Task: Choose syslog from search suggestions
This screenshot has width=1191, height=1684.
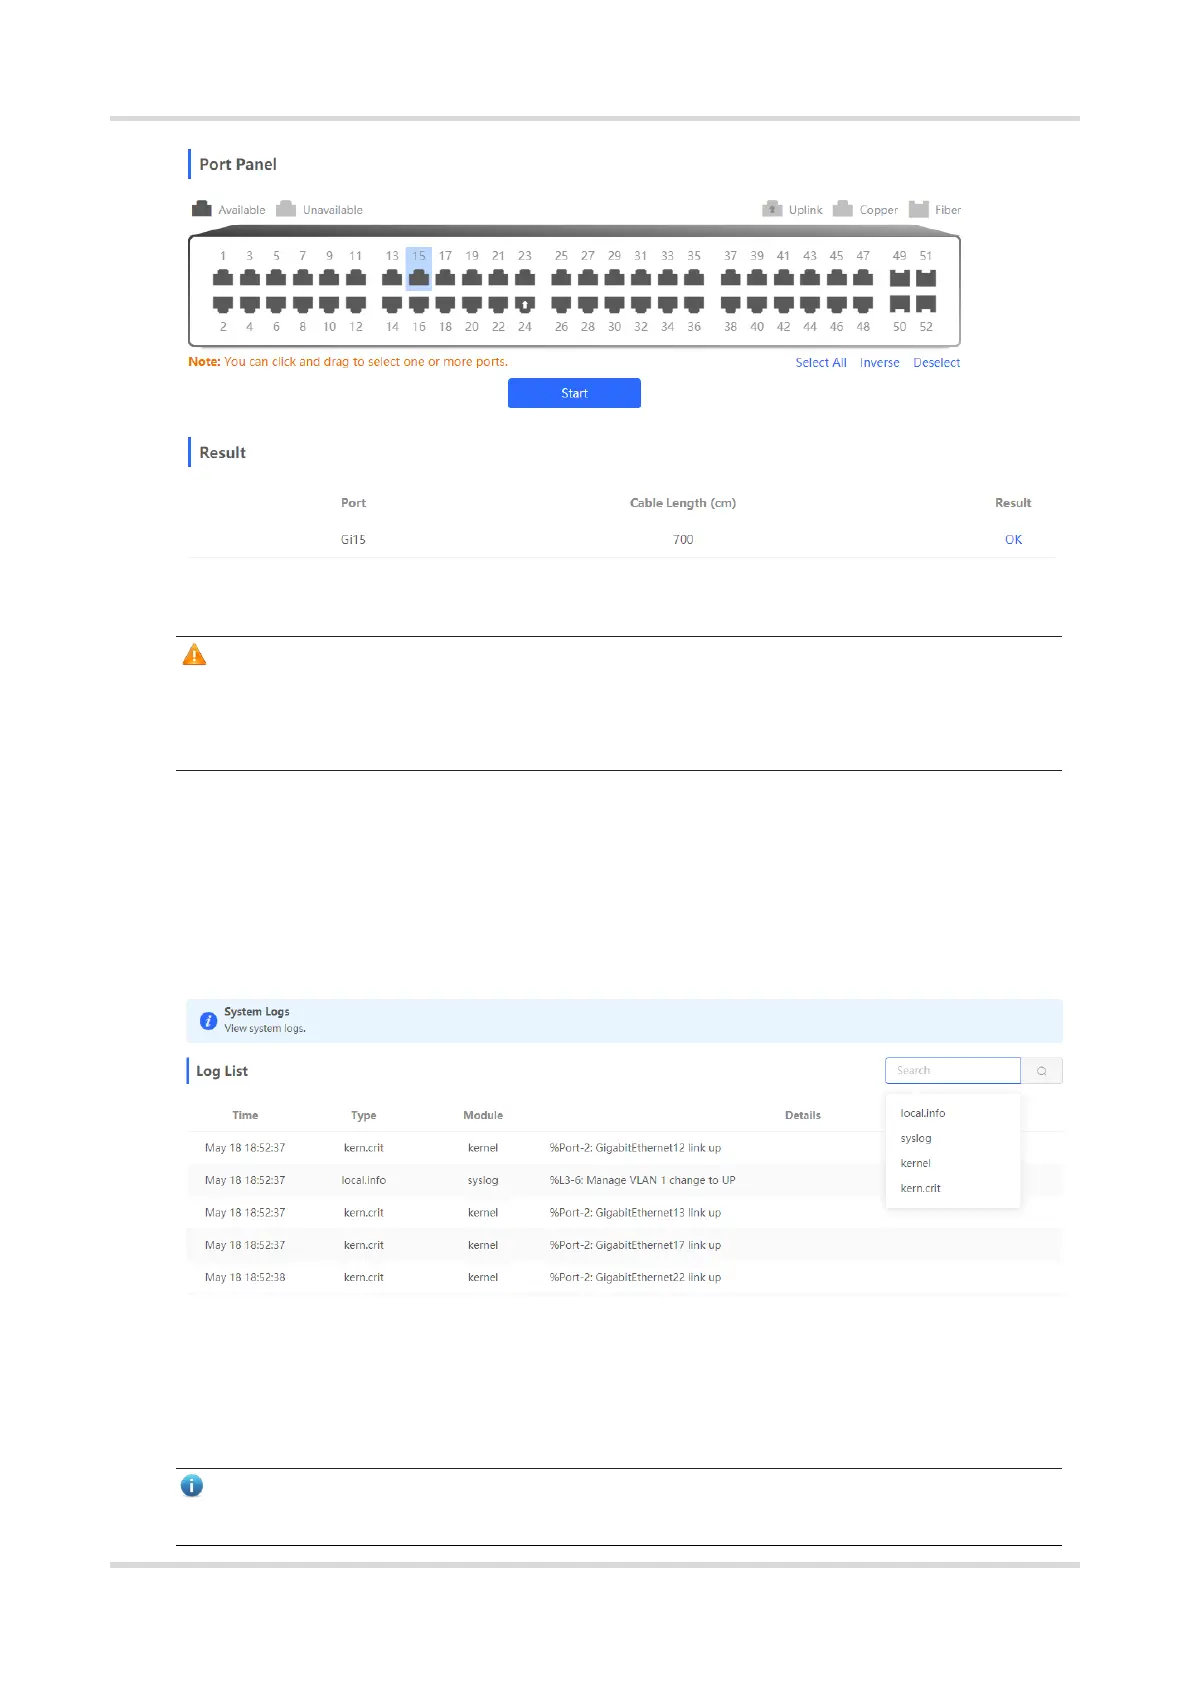Action: 916,1138
